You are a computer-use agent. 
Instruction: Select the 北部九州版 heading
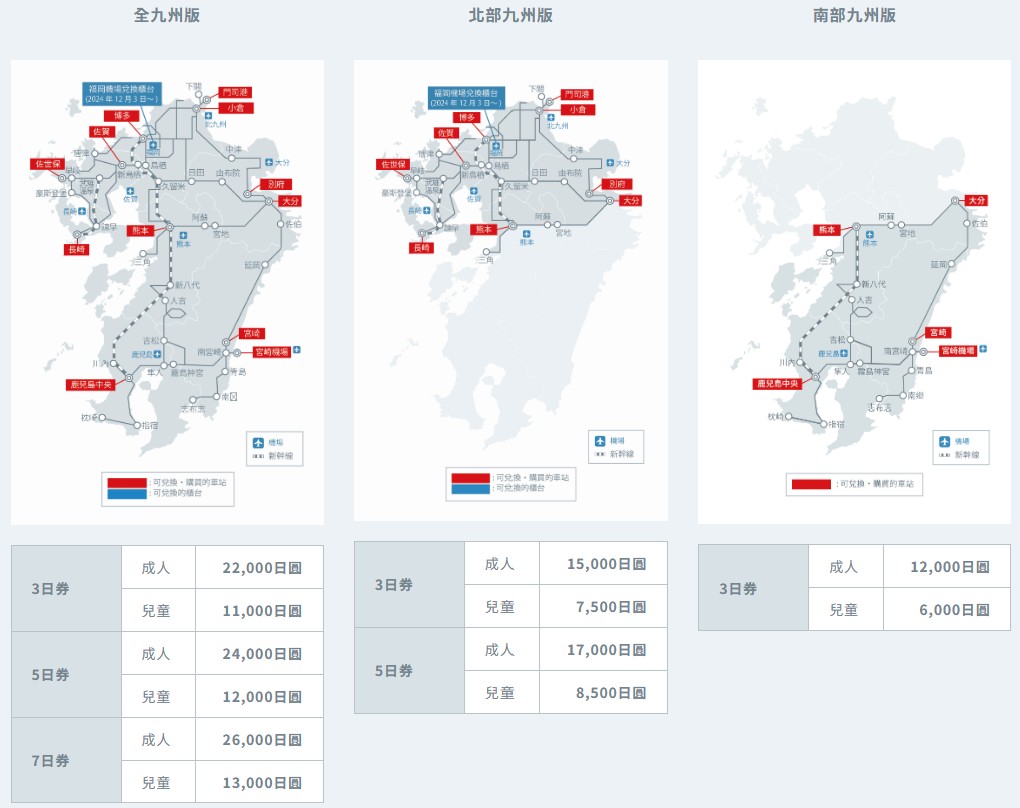(x=511, y=15)
